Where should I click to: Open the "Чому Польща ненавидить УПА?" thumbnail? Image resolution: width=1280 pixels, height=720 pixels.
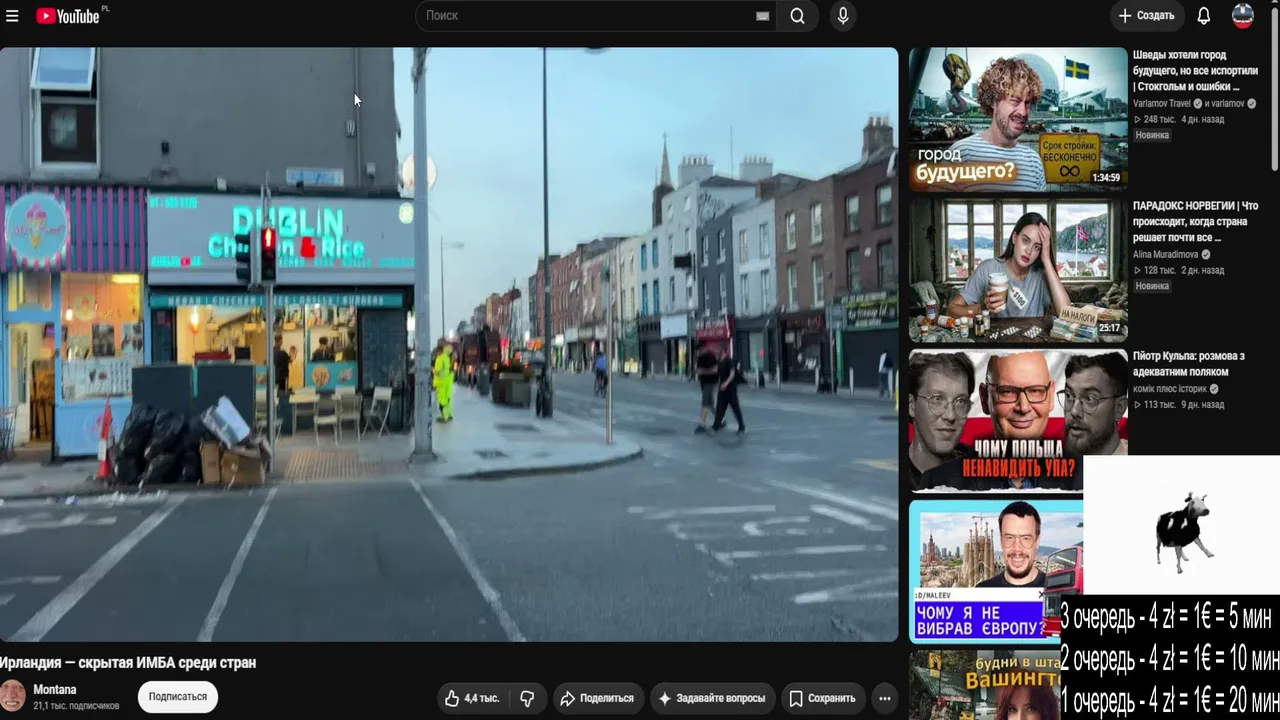pyautogui.click(x=1018, y=420)
